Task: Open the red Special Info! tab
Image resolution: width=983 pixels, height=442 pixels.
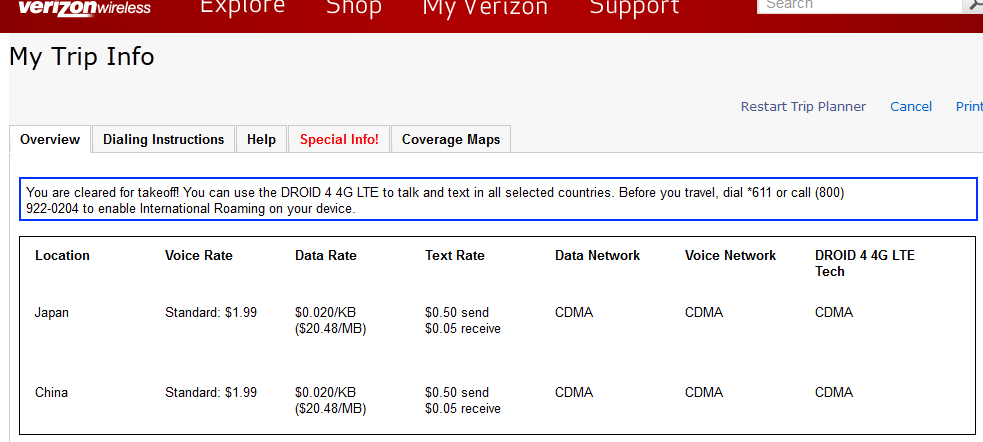Action: point(339,139)
